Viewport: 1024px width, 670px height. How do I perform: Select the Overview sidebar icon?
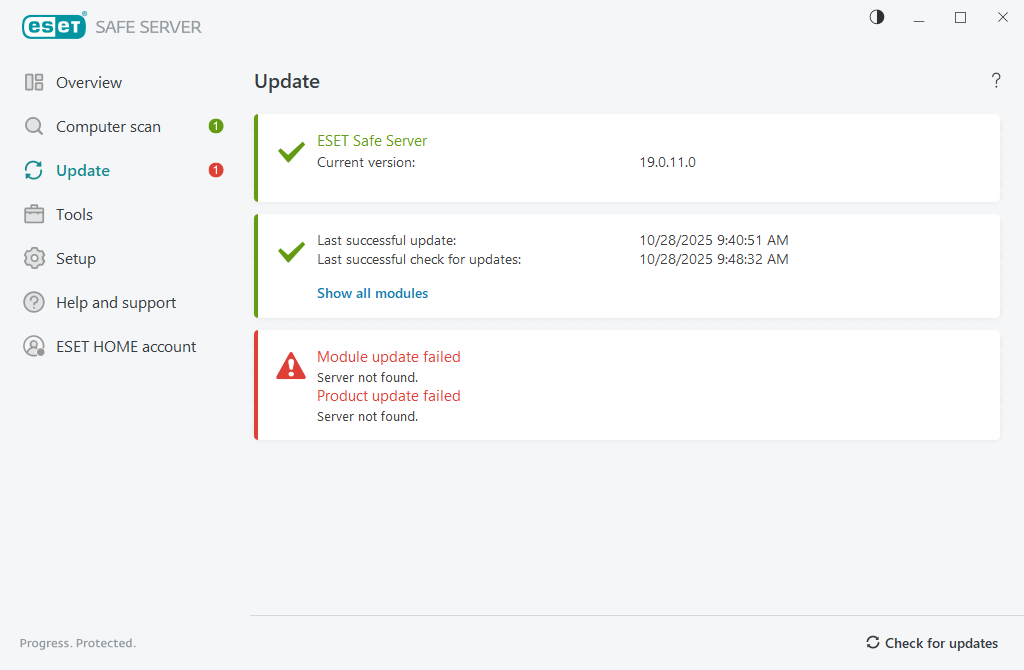[32, 82]
